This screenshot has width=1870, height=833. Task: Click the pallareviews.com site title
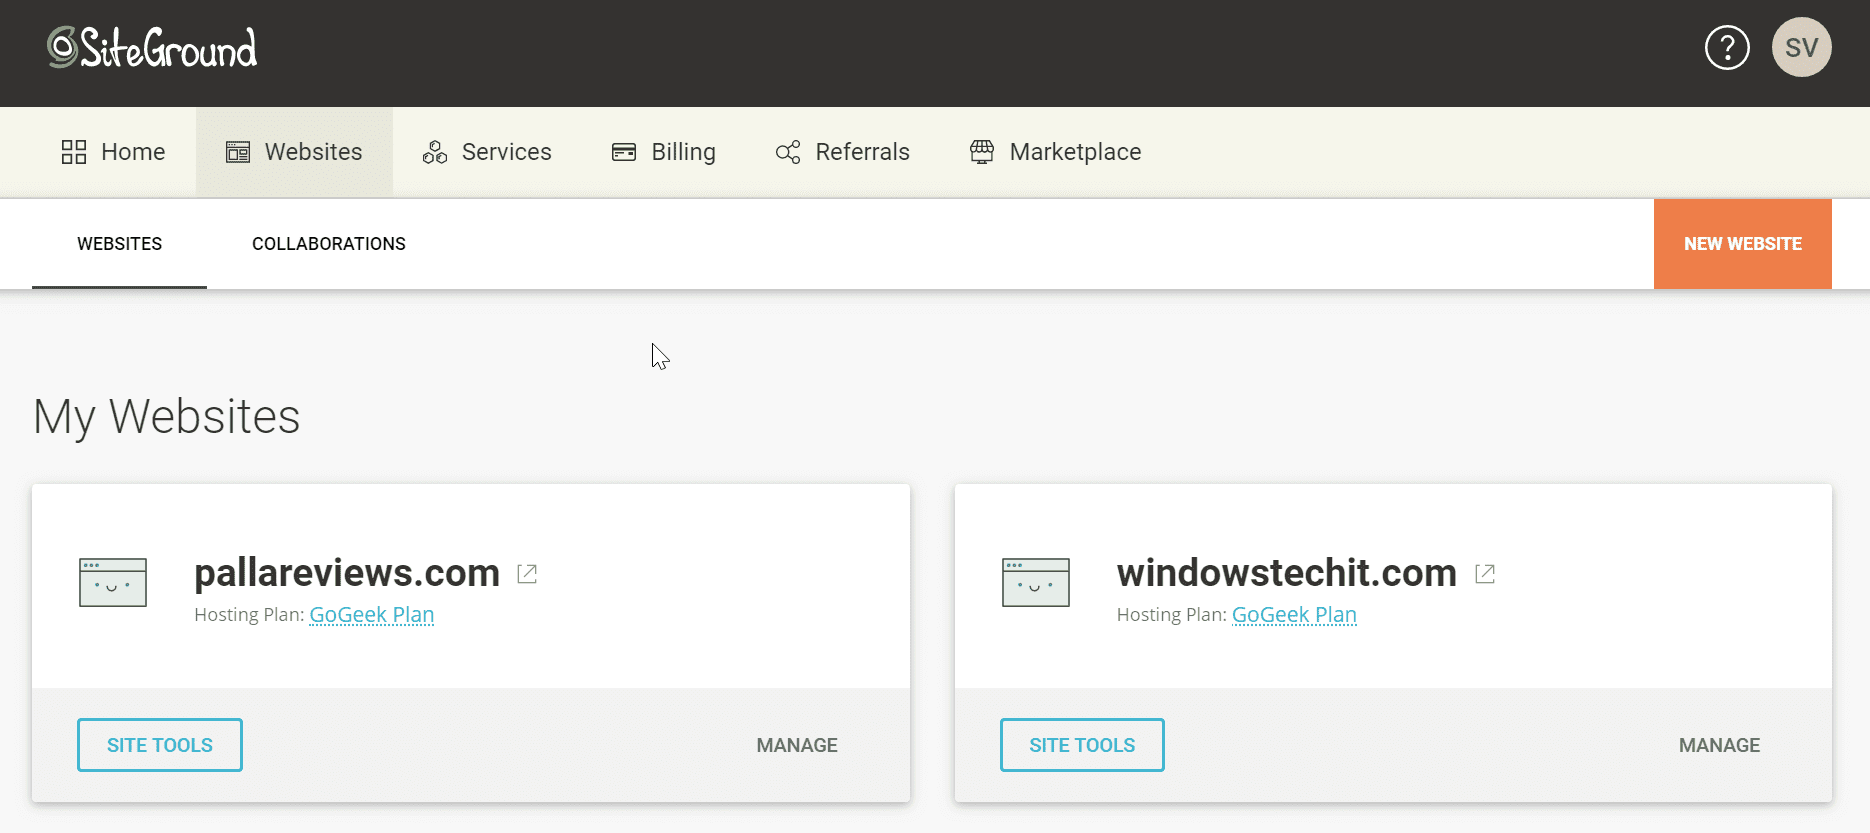347,573
